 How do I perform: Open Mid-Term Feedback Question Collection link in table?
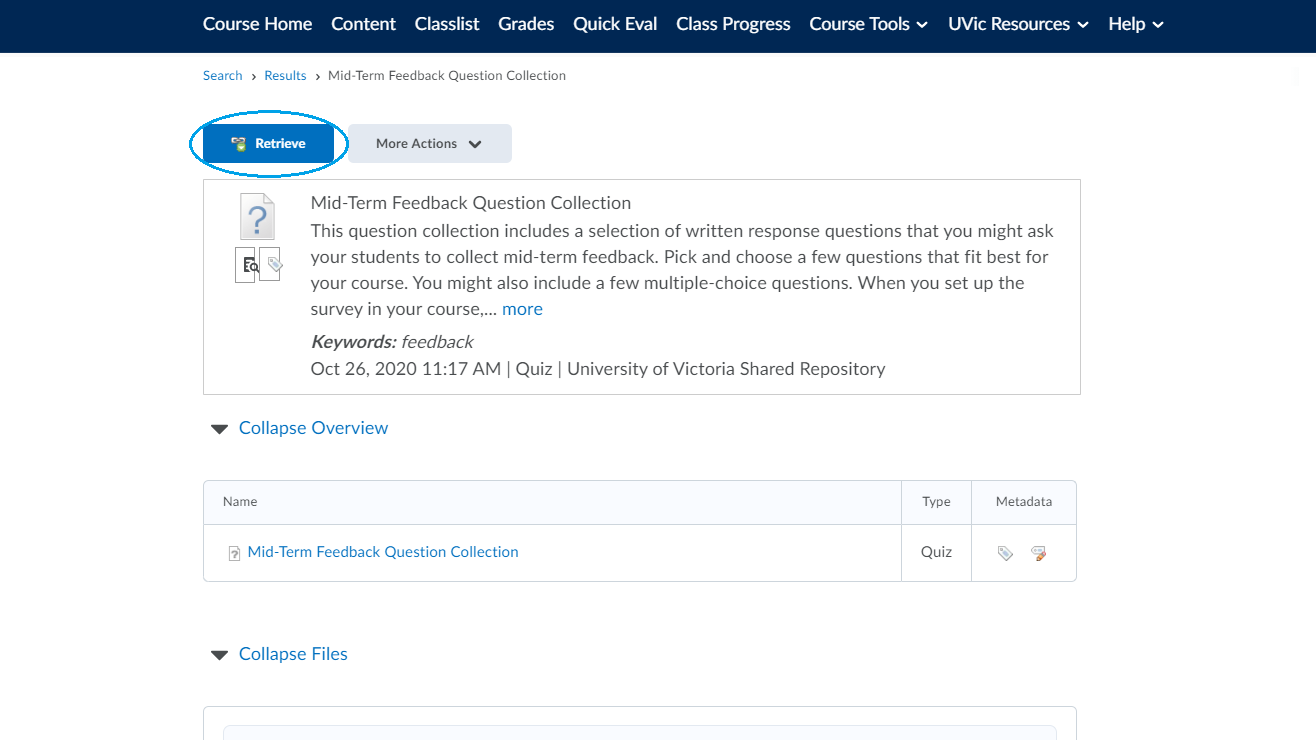point(383,552)
